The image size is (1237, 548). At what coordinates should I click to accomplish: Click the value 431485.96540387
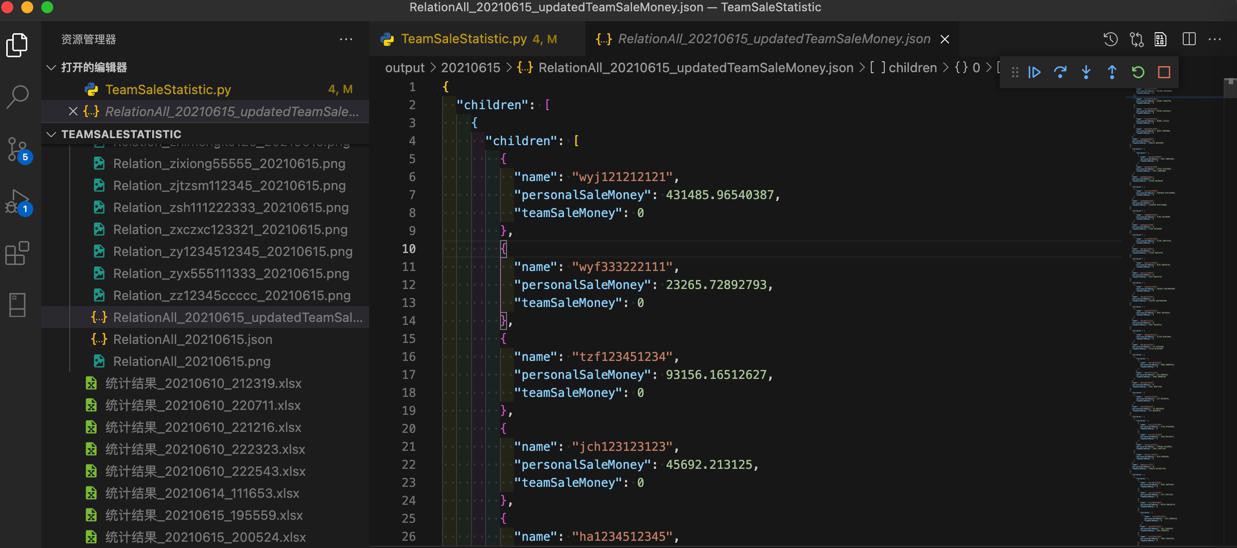[719, 195]
